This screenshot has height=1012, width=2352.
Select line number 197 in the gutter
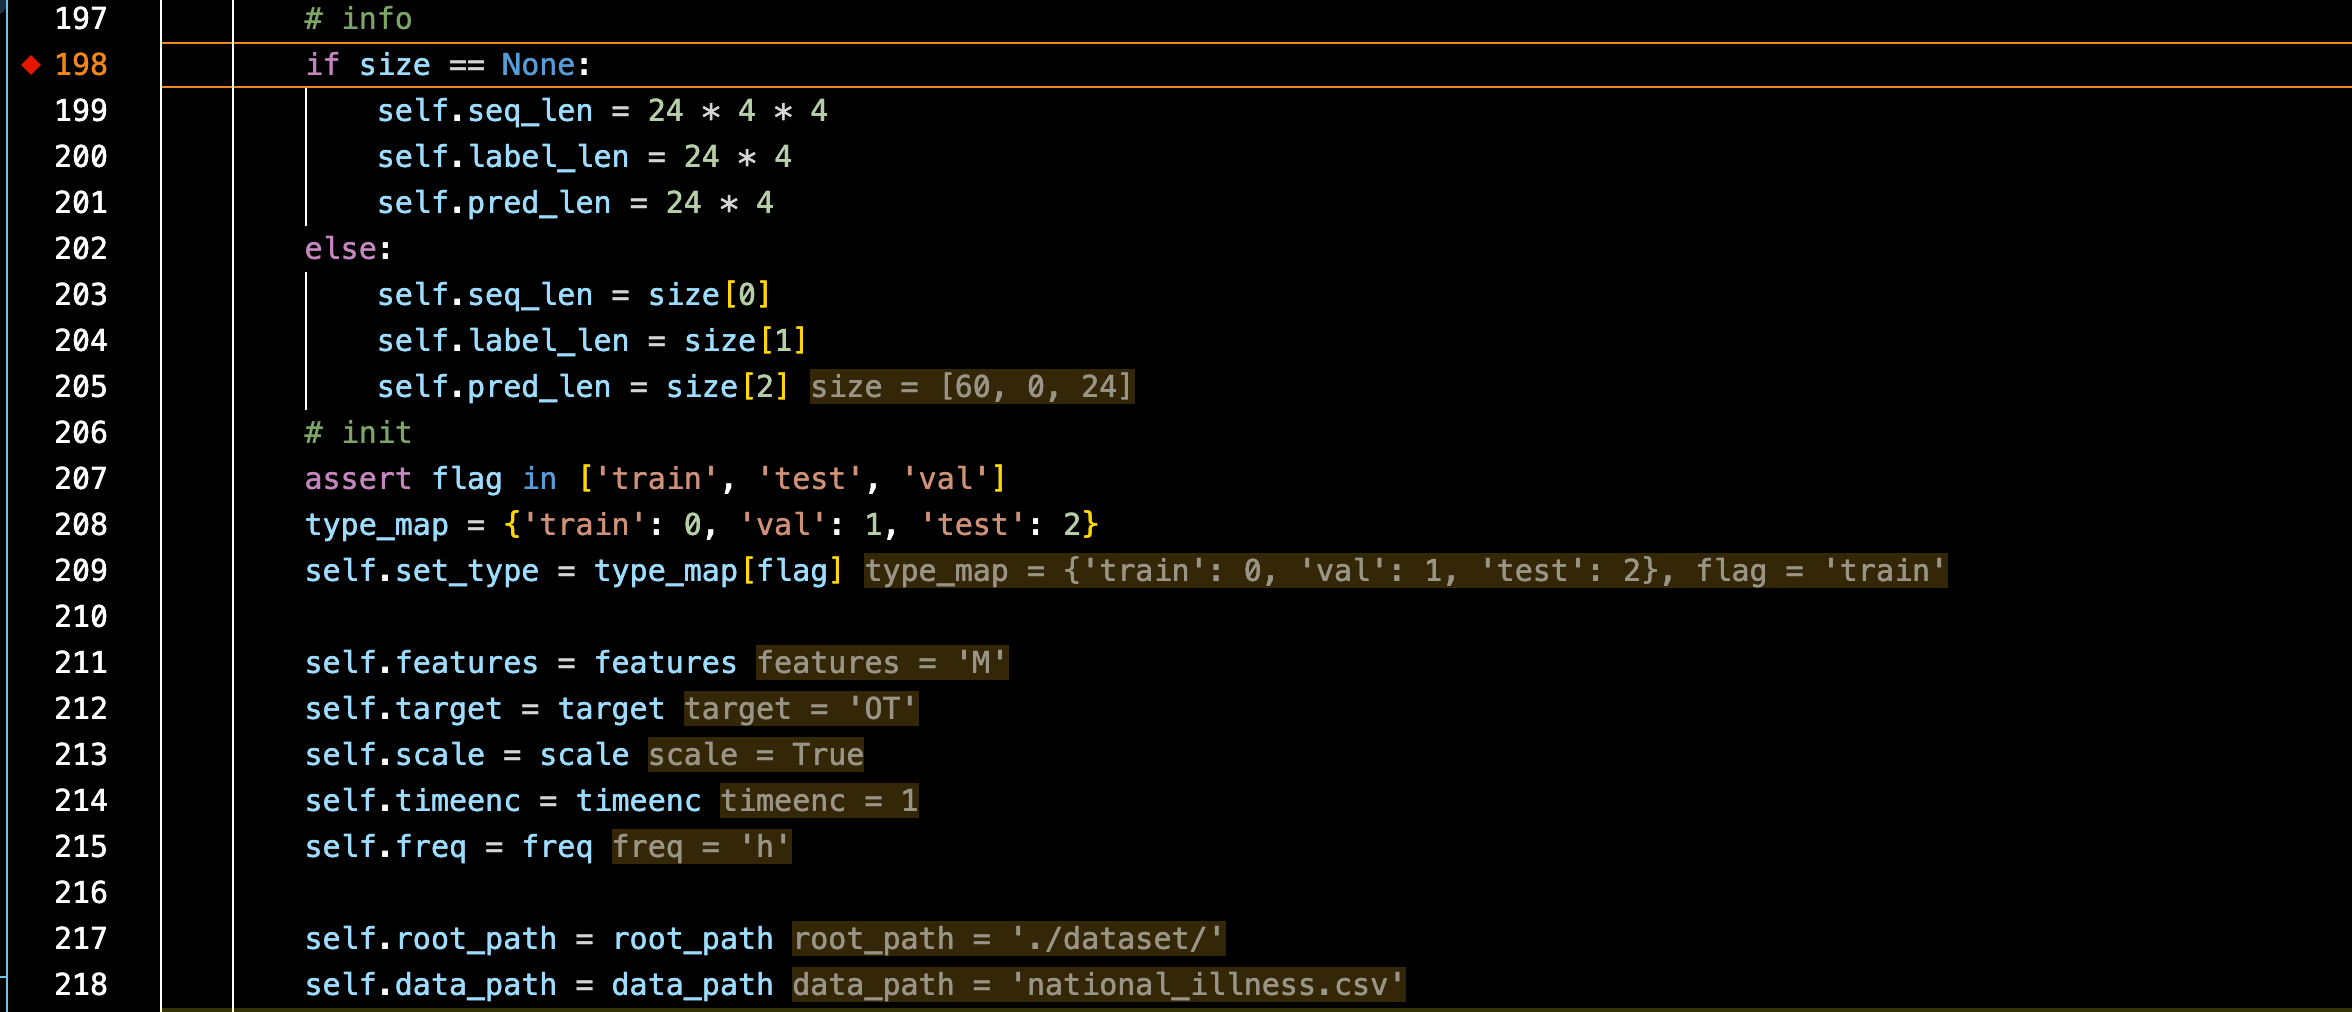click(x=81, y=19)
